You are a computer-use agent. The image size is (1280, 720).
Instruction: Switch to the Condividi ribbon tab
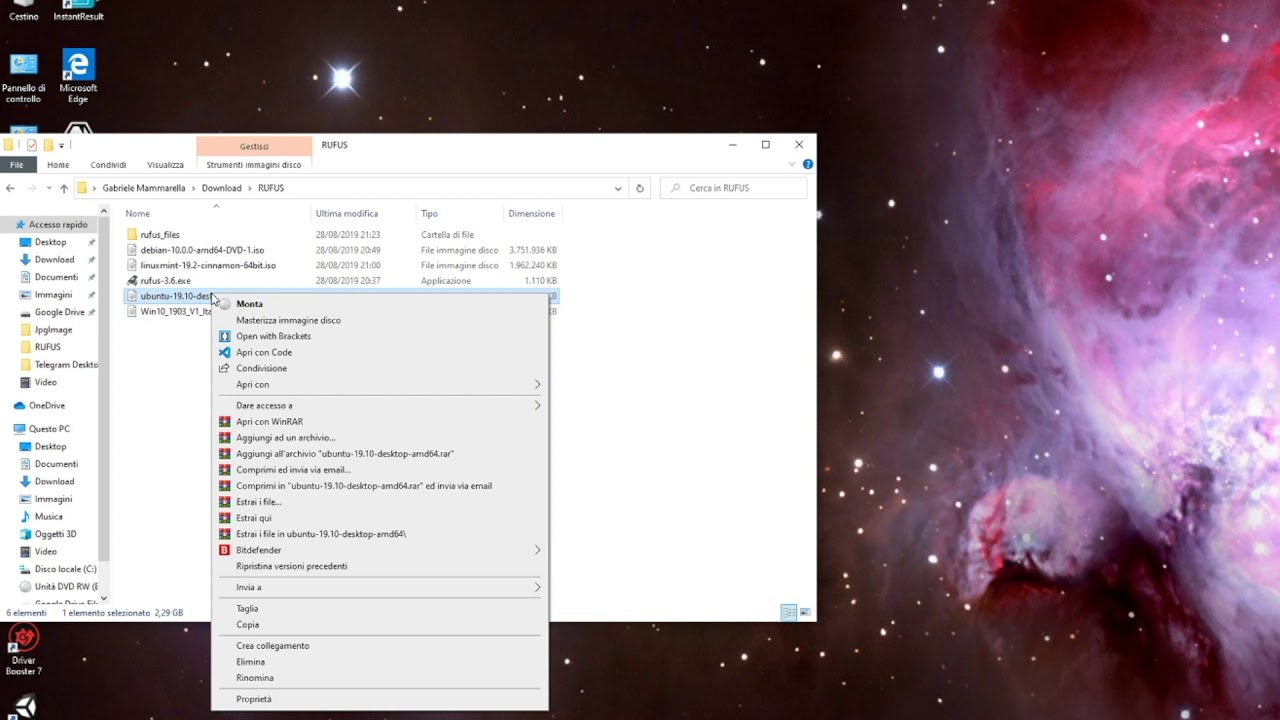108,165
